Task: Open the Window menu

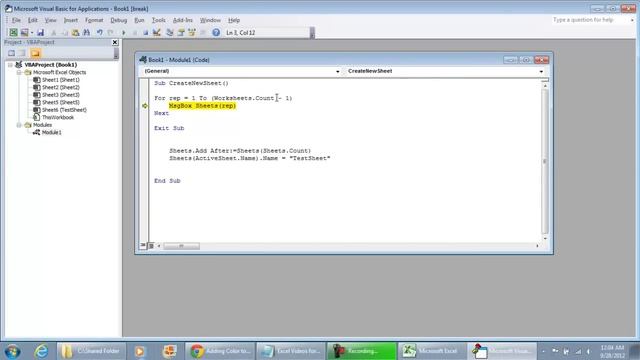Action: pos(210,20)
